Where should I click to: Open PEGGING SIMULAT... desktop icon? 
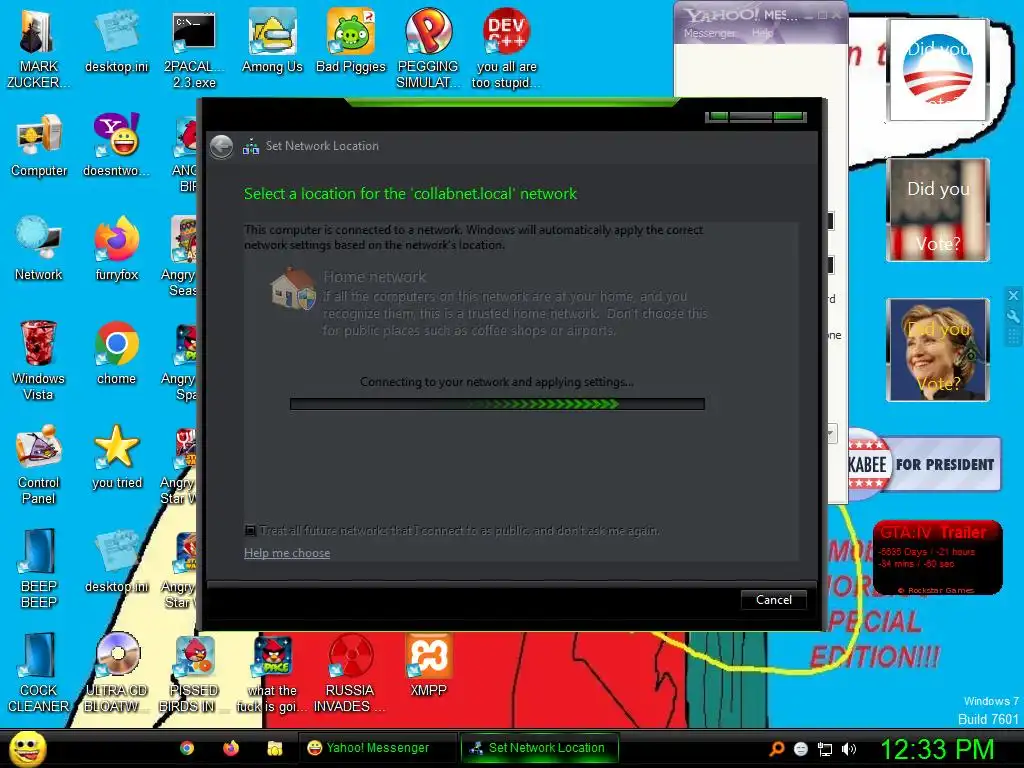(x=428, y=48)
